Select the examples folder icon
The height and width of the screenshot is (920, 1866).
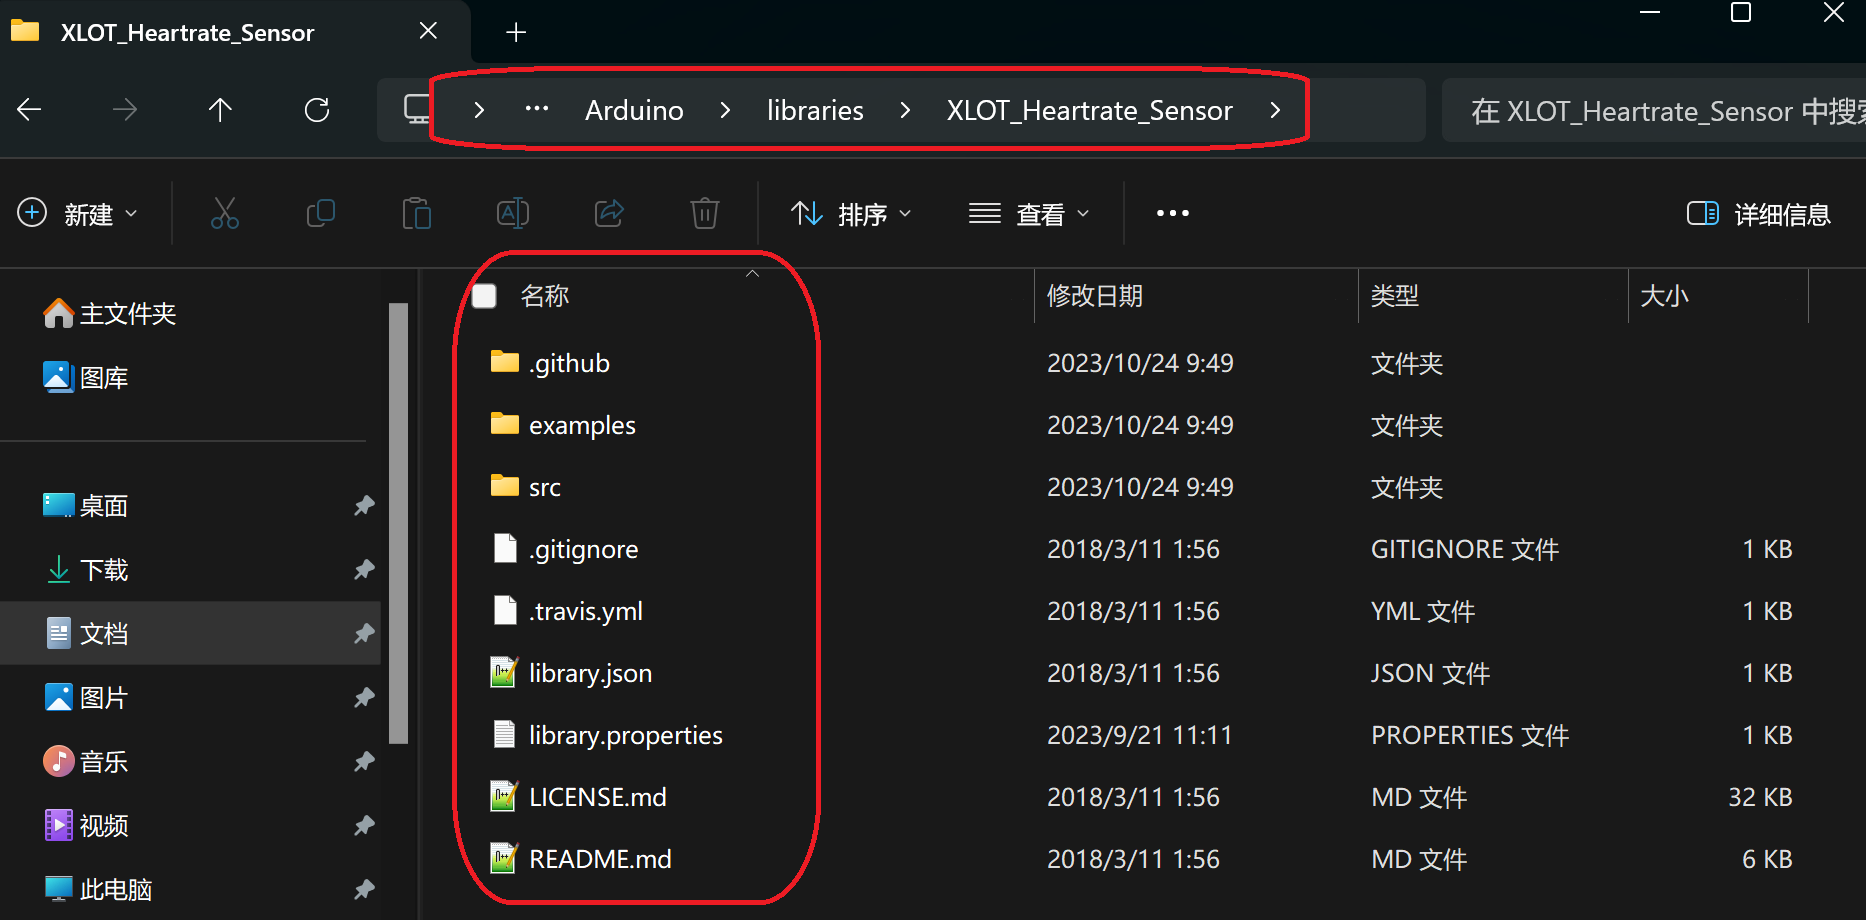pyautogui.click(x=505, y=424)
